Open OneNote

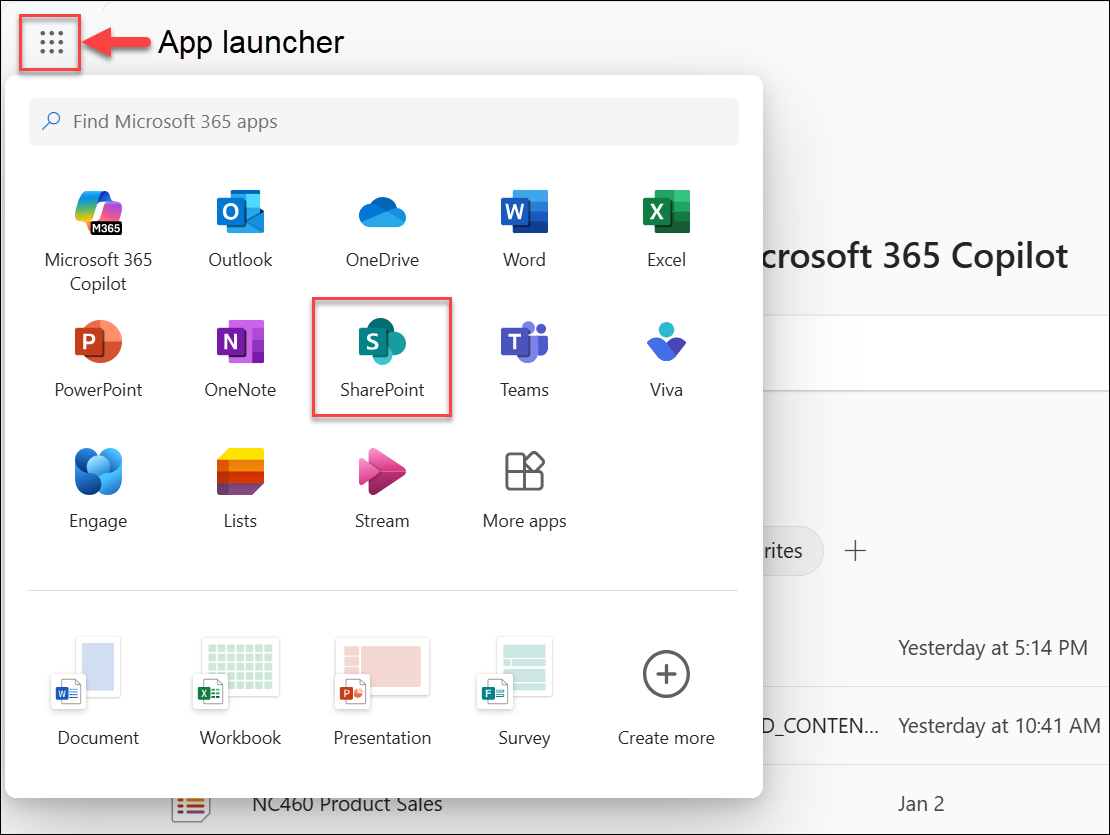(240, 358)
